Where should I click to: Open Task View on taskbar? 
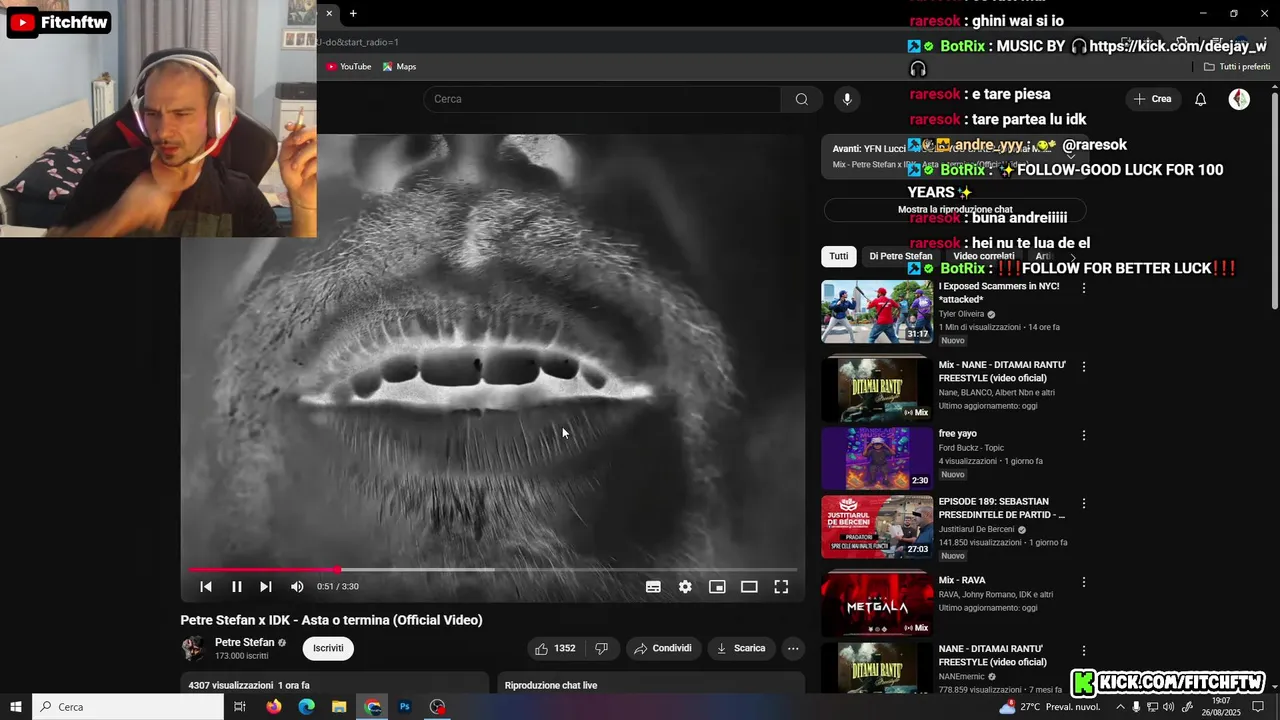tap(240, 707)
